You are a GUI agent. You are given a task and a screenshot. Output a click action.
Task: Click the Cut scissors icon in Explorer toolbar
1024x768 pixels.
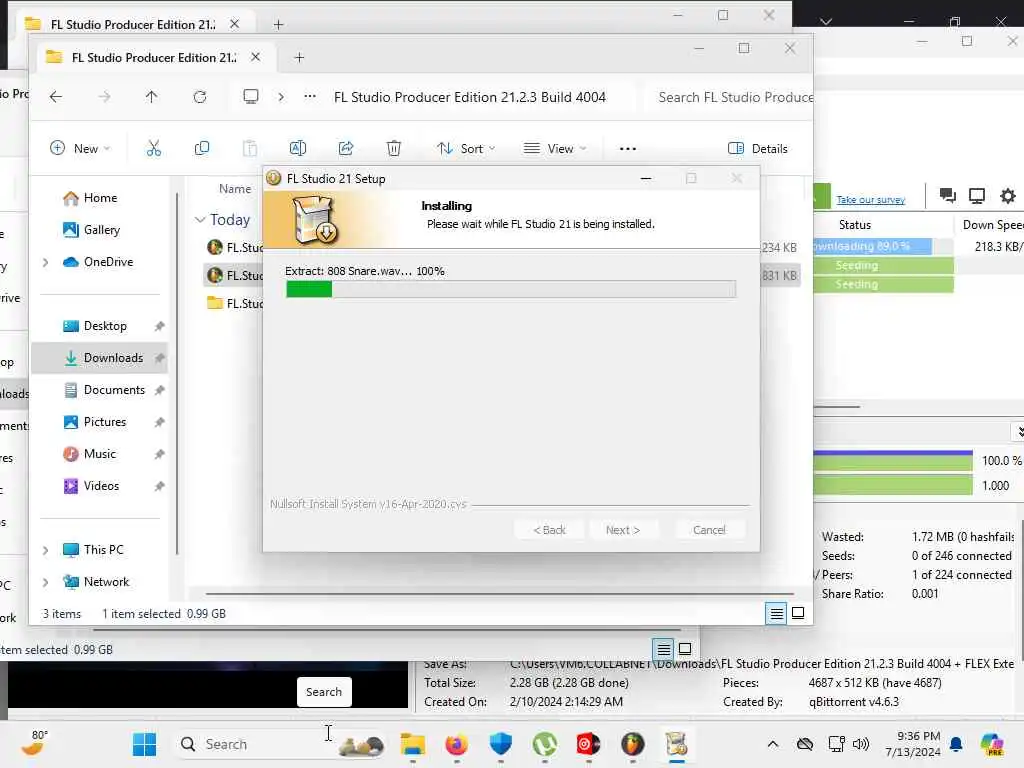coord(153,148)
